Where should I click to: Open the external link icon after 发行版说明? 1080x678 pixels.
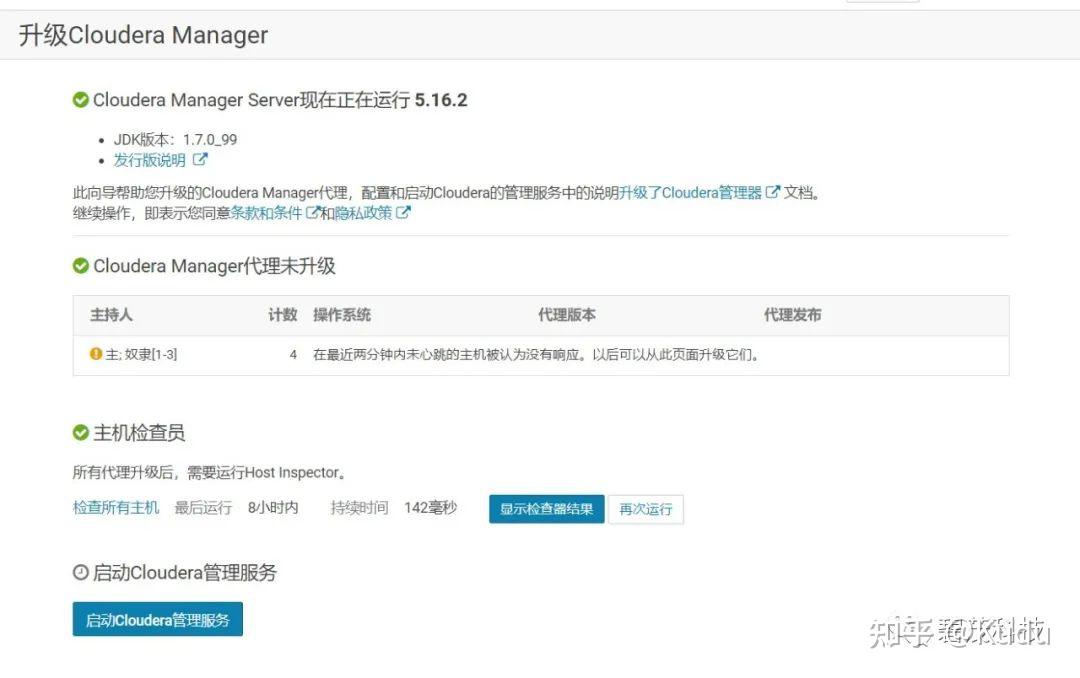point(197,159)
